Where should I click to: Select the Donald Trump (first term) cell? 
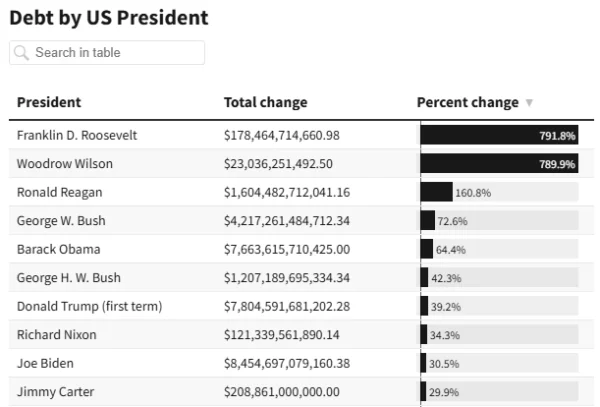point(89,306)
